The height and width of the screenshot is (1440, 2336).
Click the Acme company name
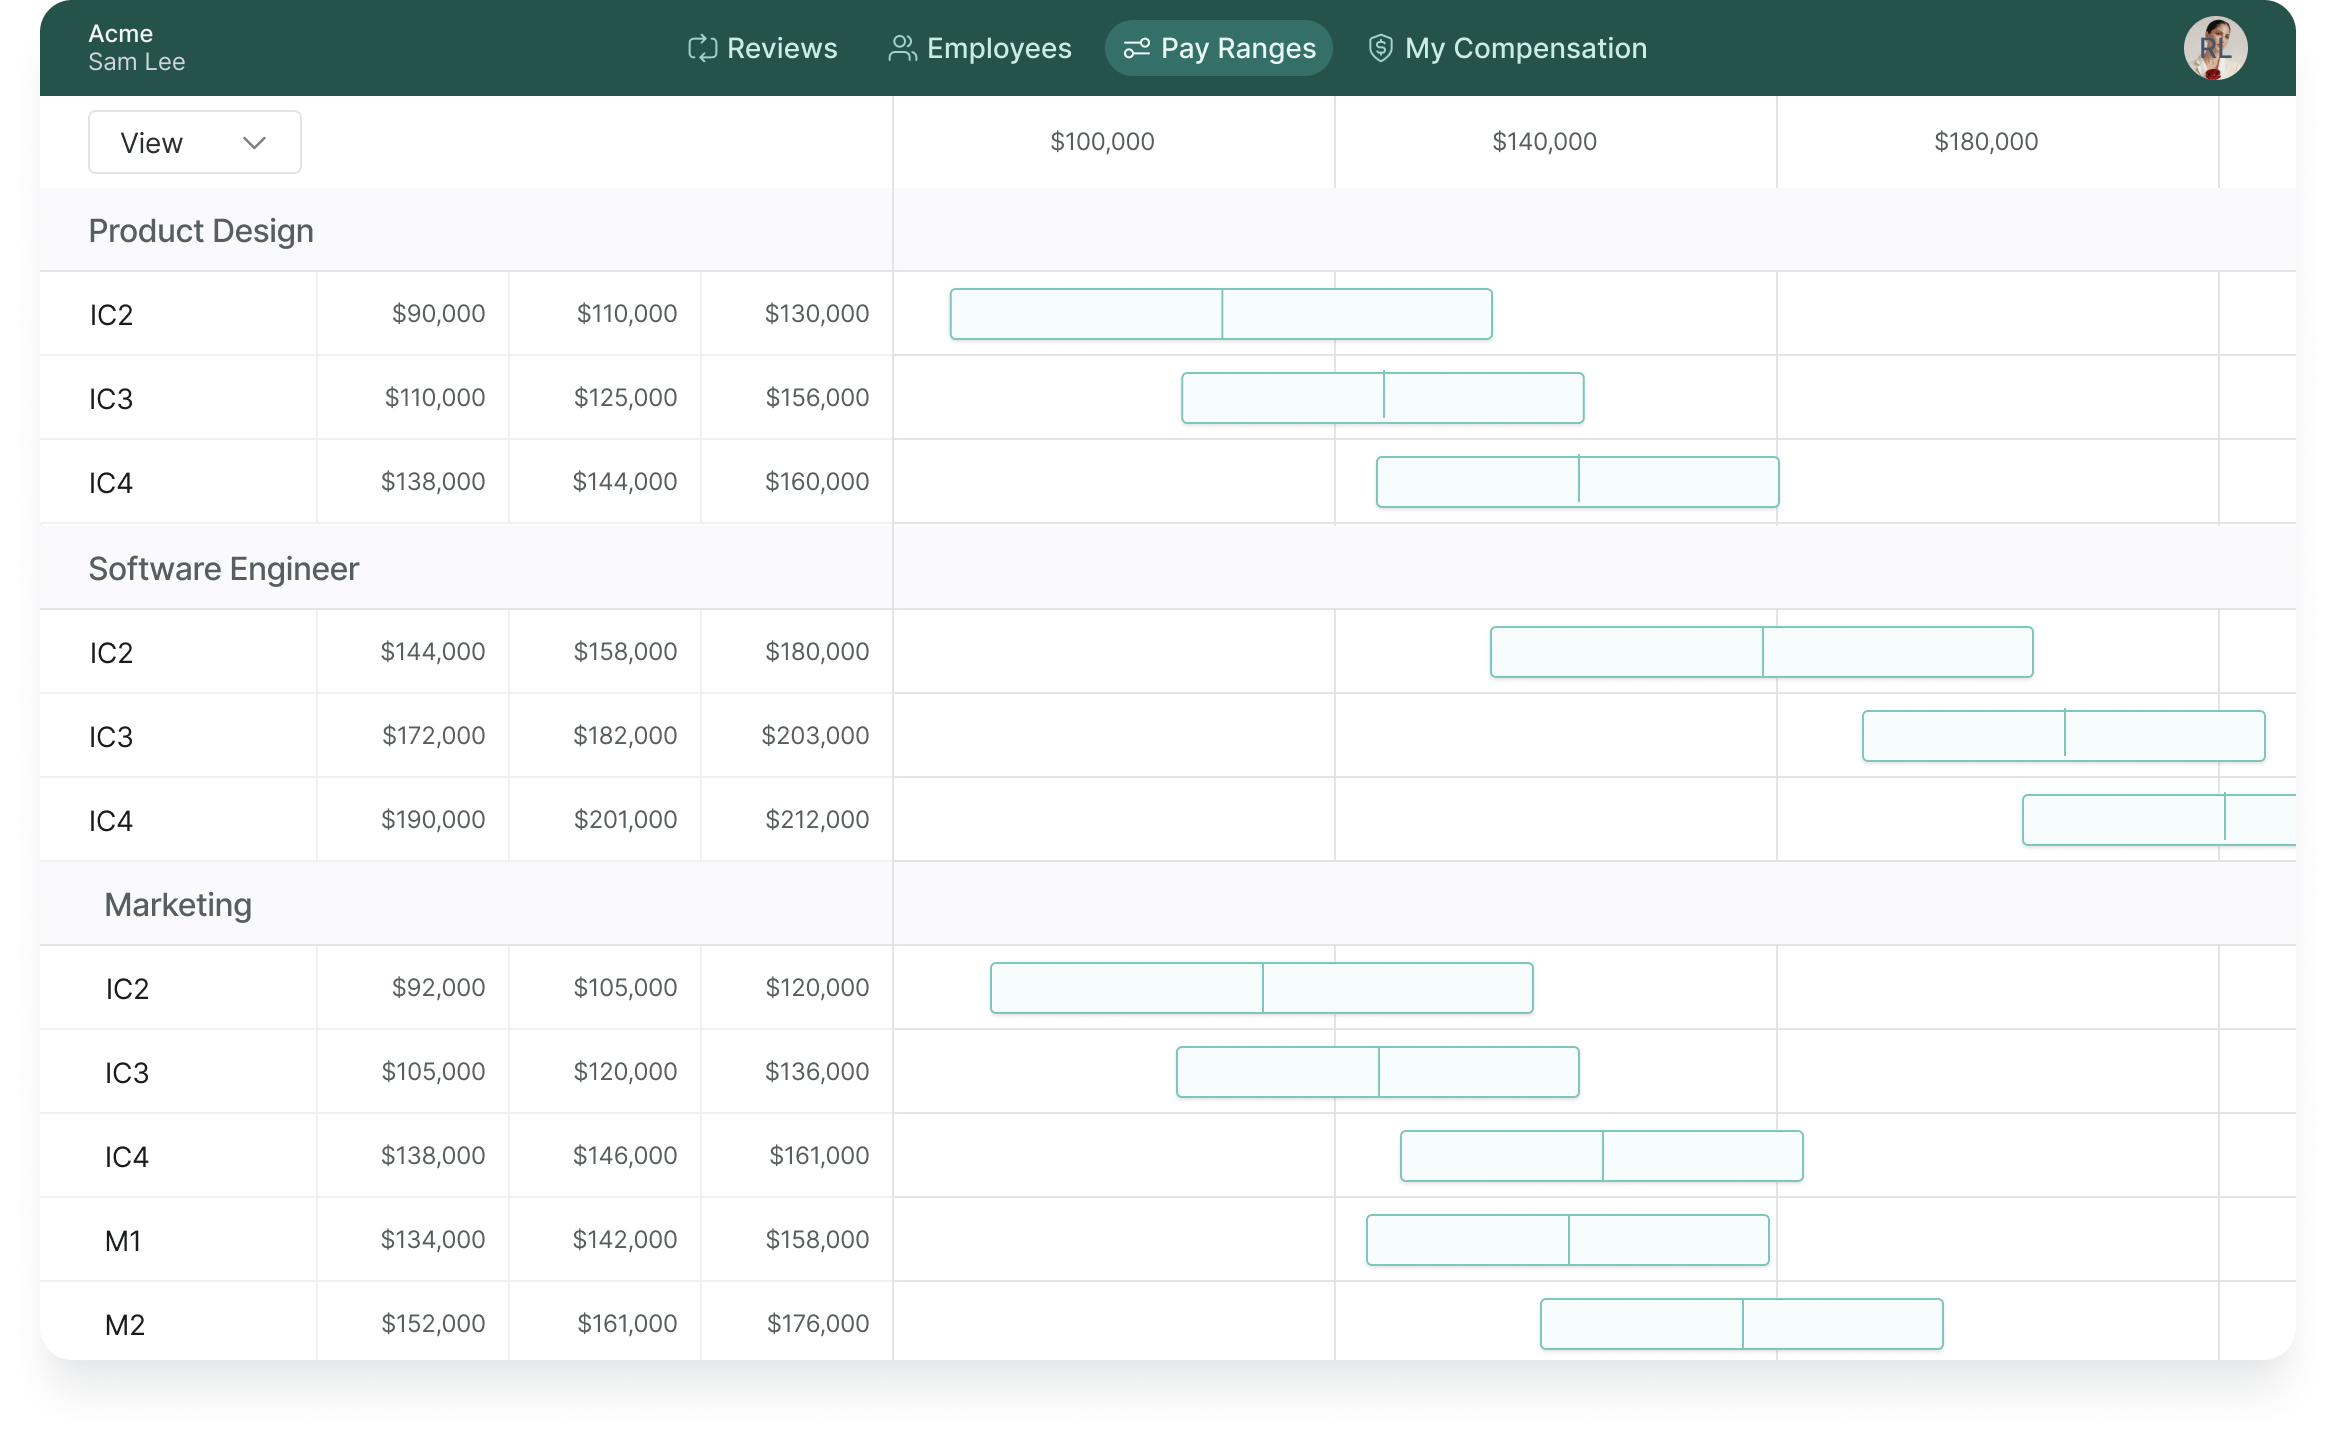121,33
